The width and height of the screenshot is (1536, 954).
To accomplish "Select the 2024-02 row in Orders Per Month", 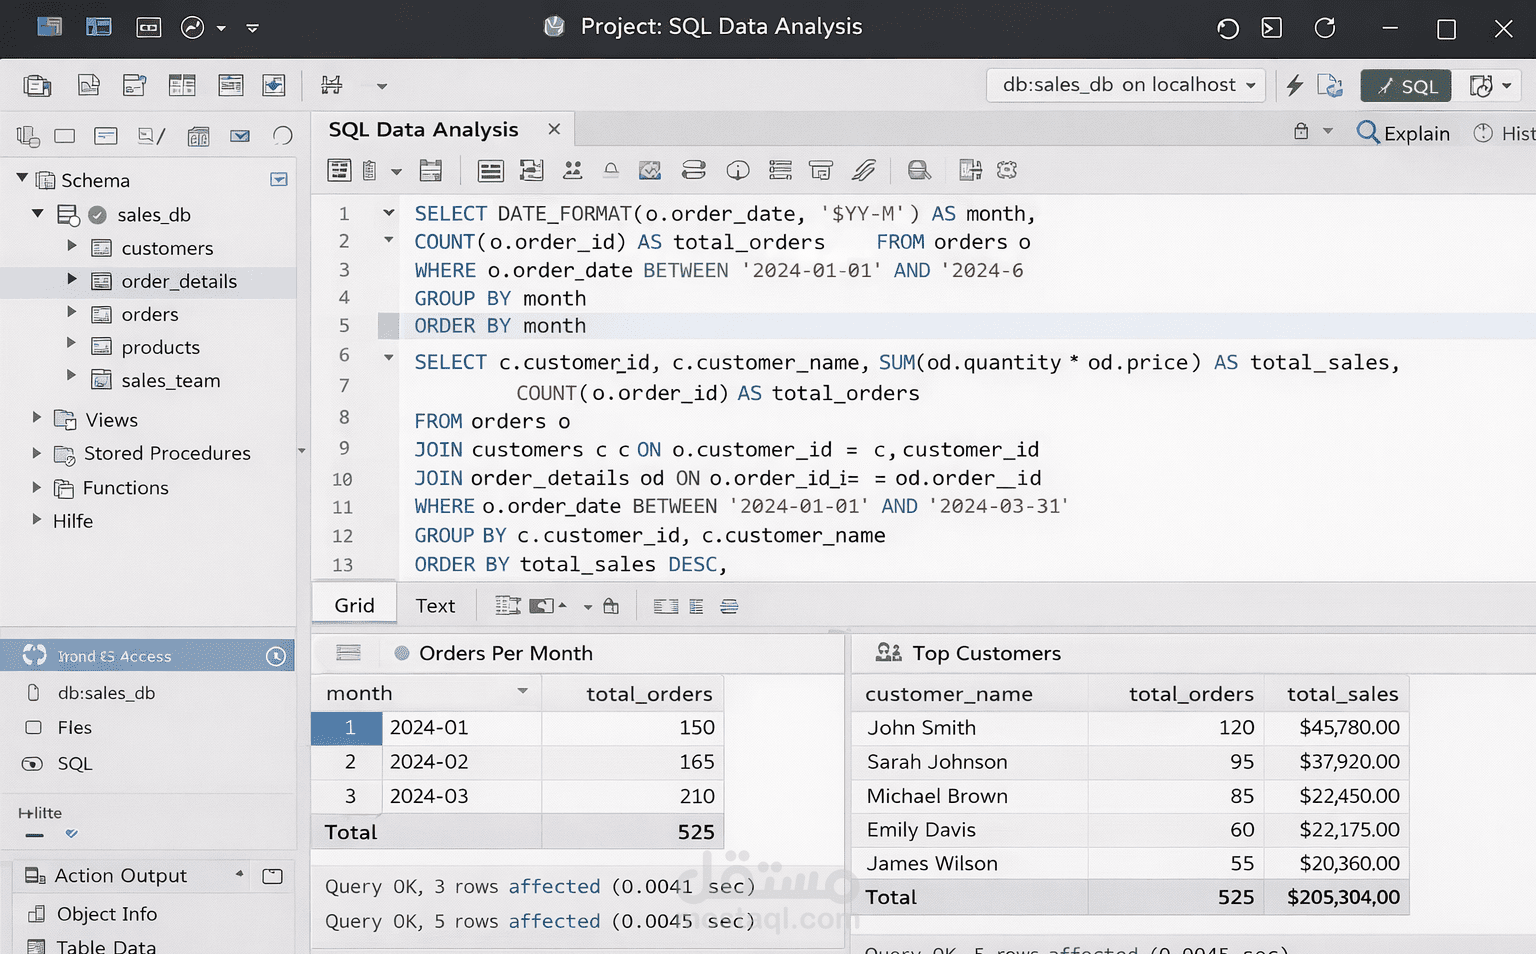I will pos(430,762).
